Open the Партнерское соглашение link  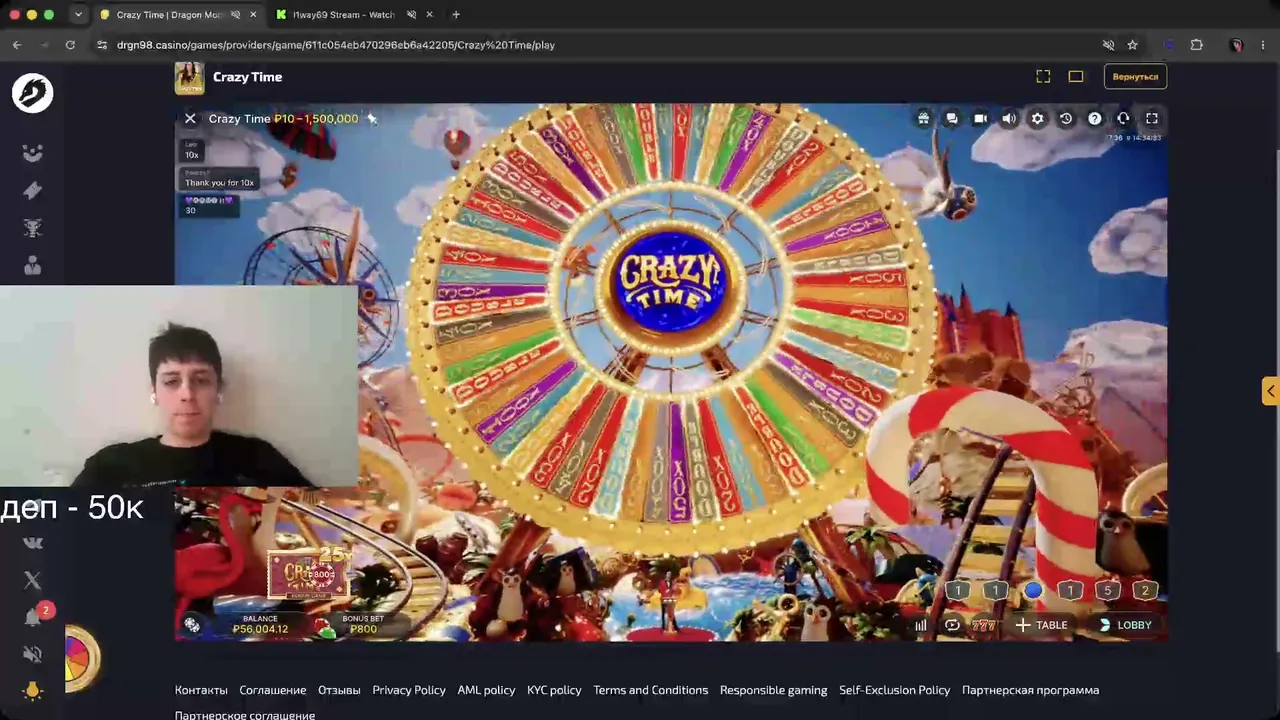pos(245,714)
